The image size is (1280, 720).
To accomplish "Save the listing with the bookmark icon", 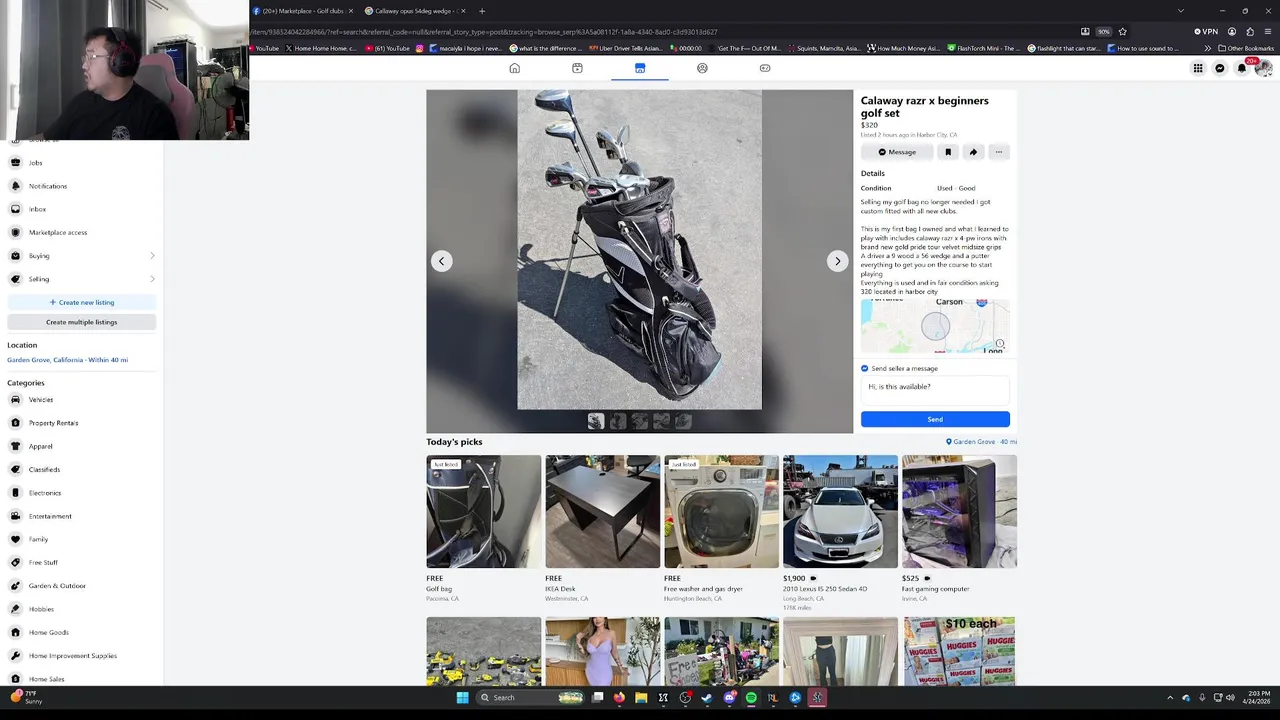I will [x=948, y=152].
